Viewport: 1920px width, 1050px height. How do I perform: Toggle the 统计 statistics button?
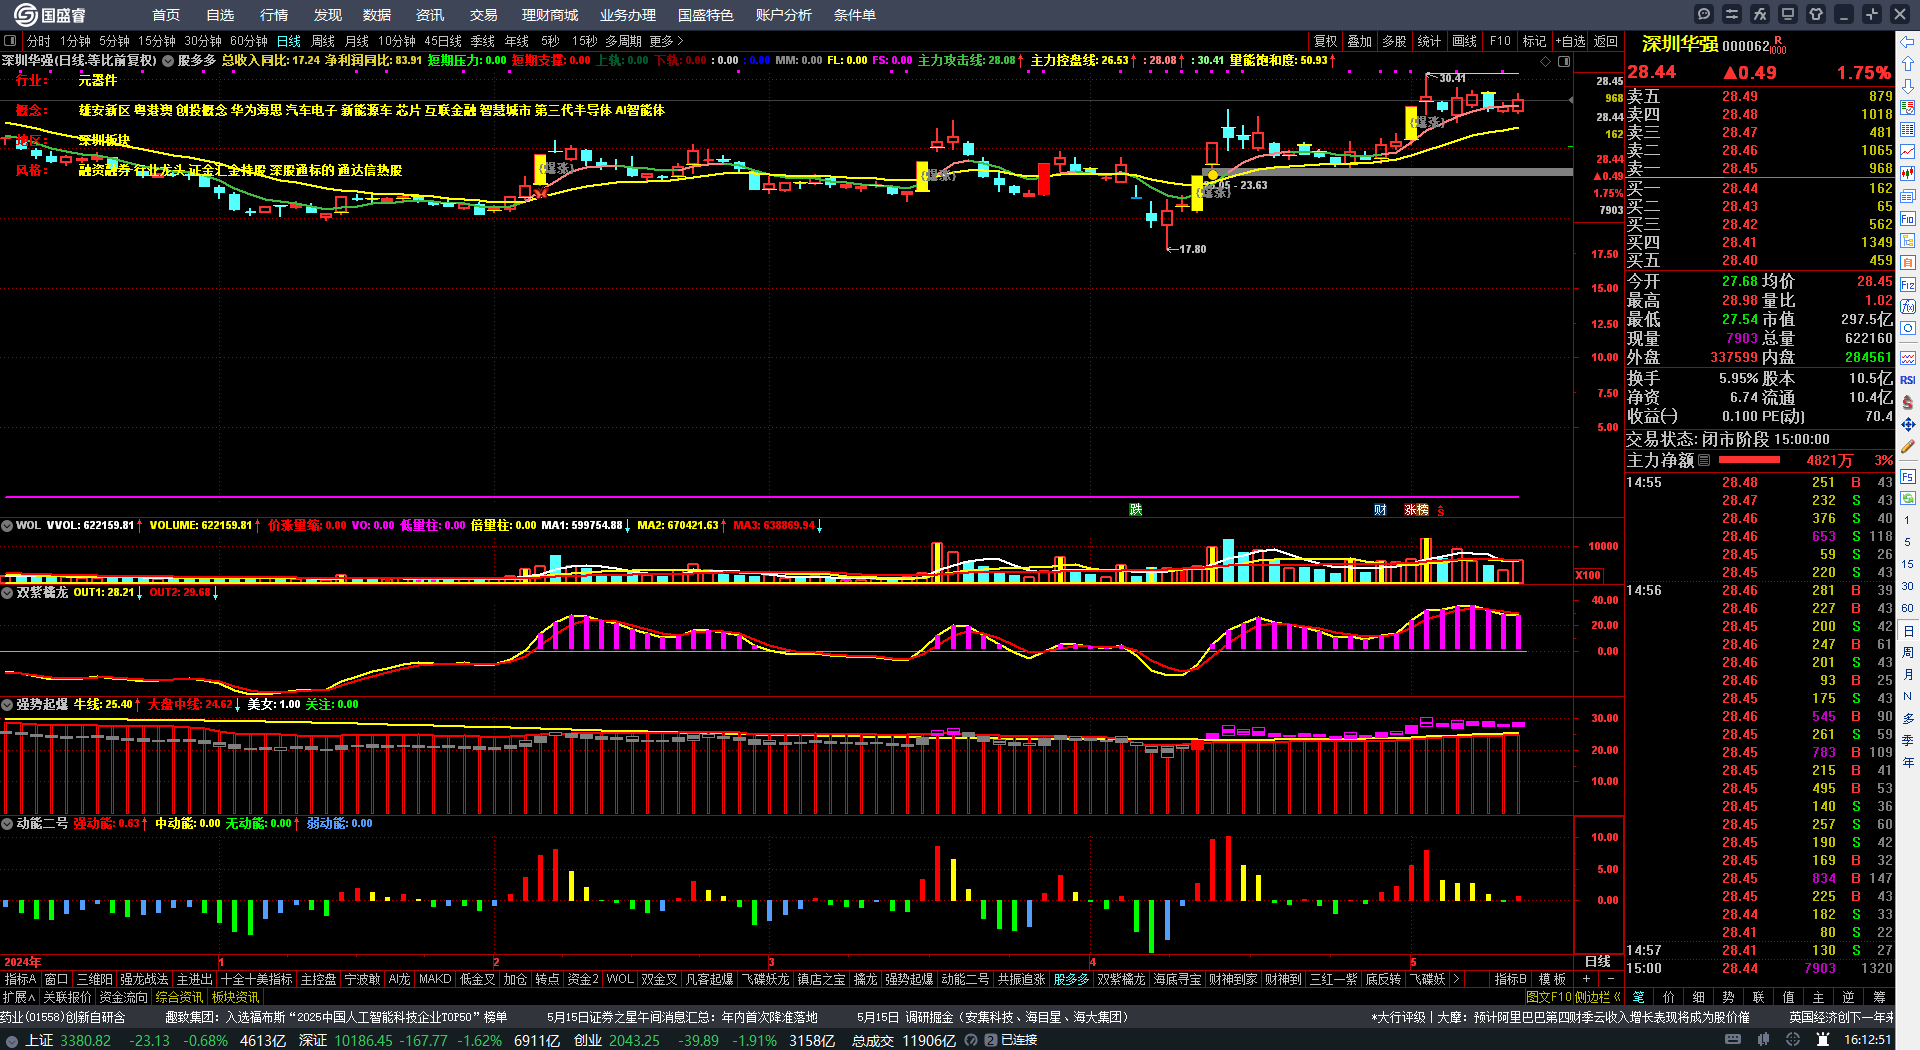pyautogui.click(x=1430, y=41)
